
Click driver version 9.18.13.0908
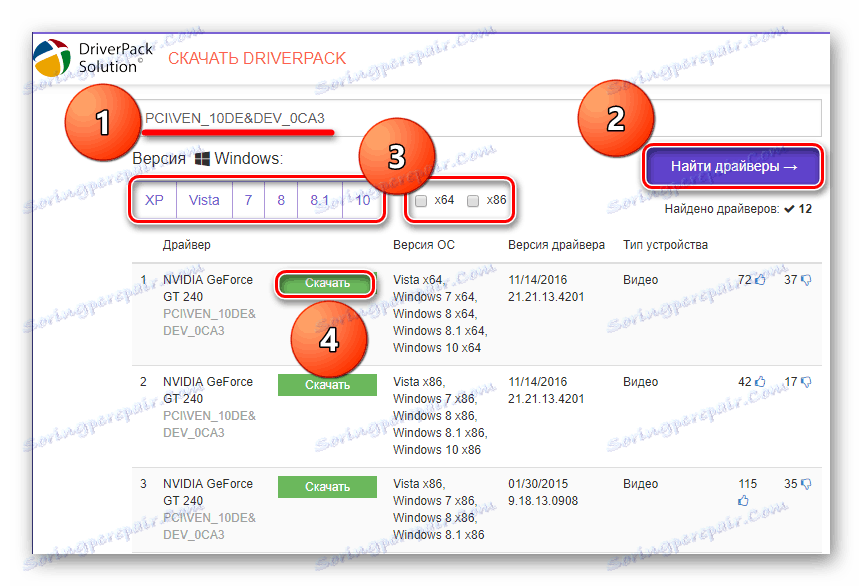click(x=543, y=501)
